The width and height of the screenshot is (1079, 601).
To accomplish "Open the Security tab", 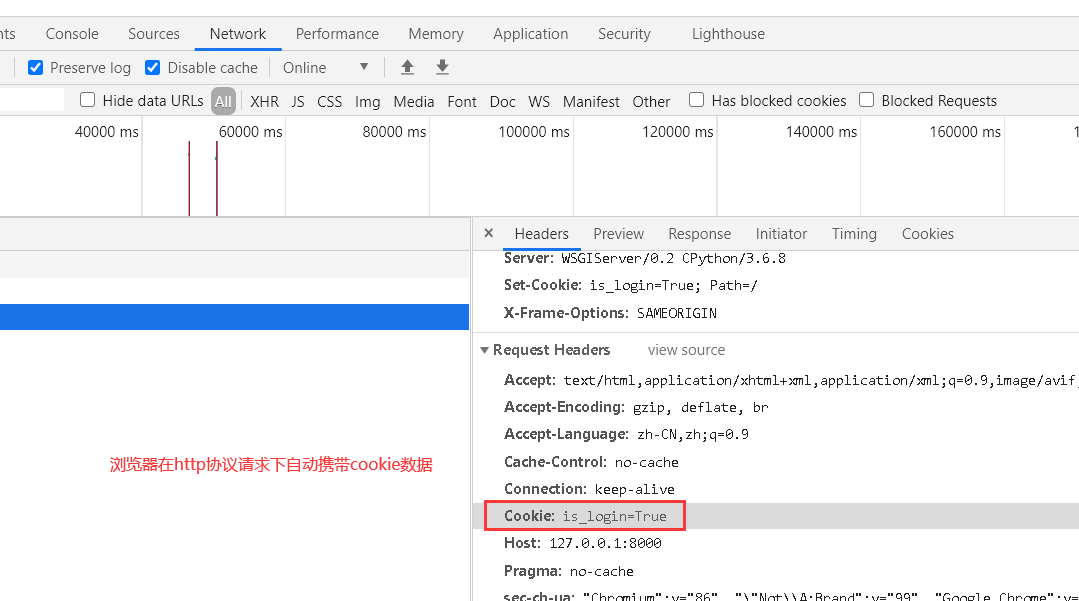I will [624, 34].
